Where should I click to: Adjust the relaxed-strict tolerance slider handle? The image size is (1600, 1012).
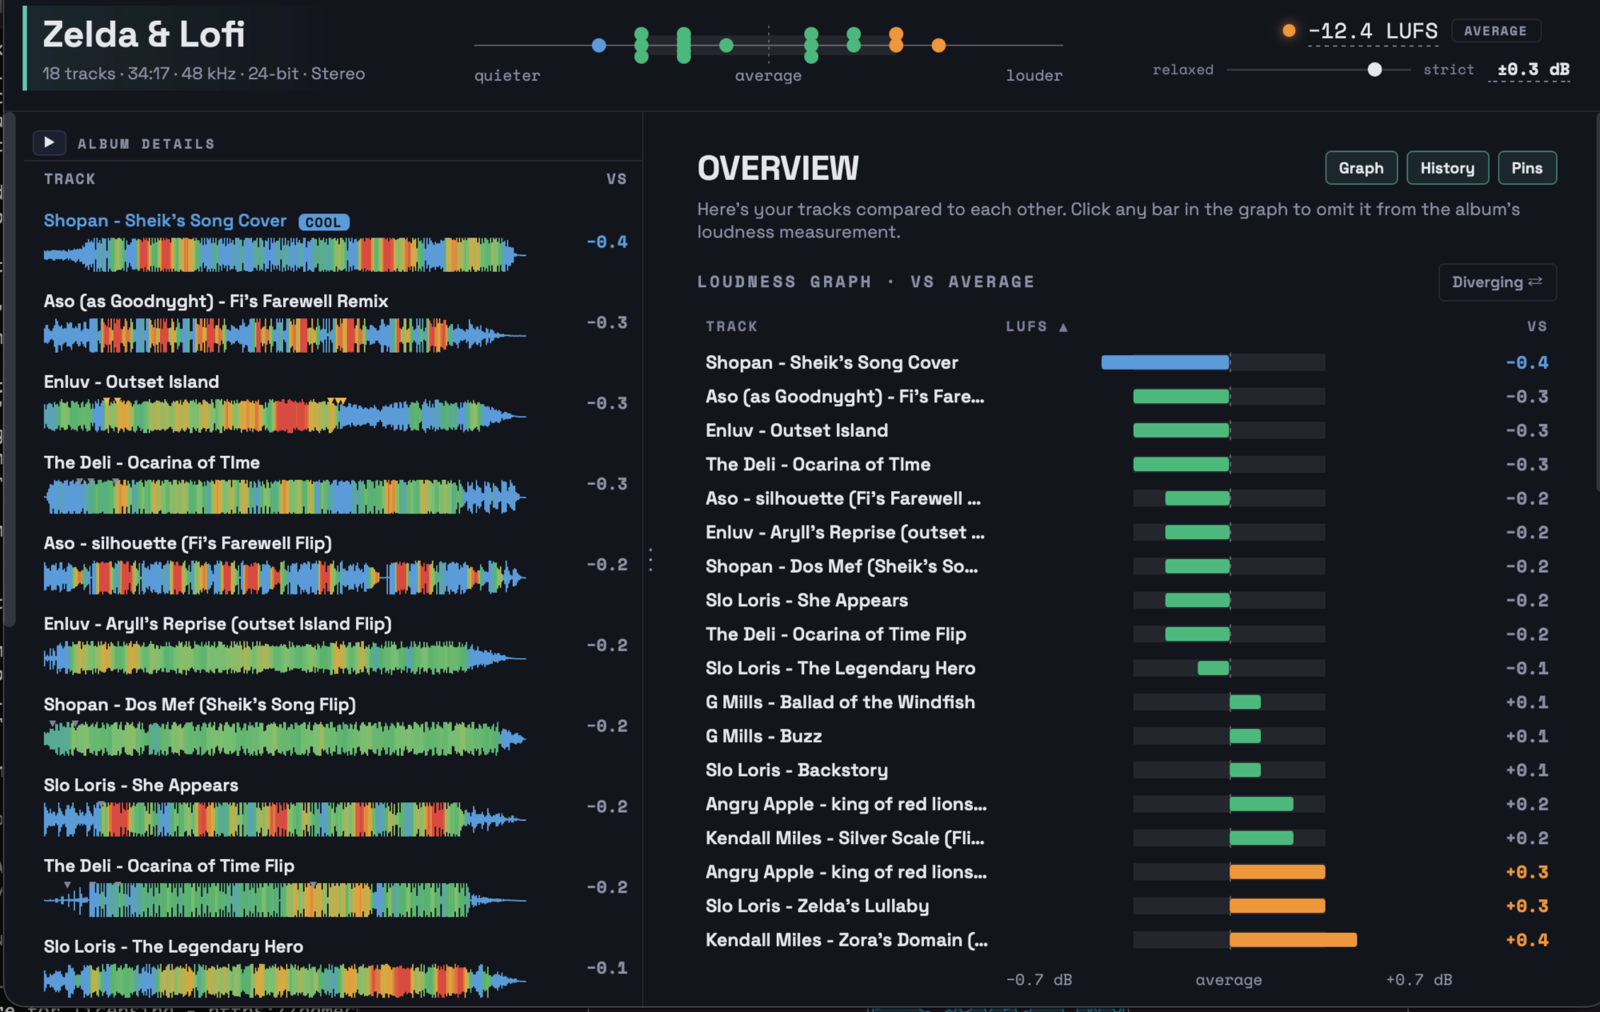point(1375,69)
